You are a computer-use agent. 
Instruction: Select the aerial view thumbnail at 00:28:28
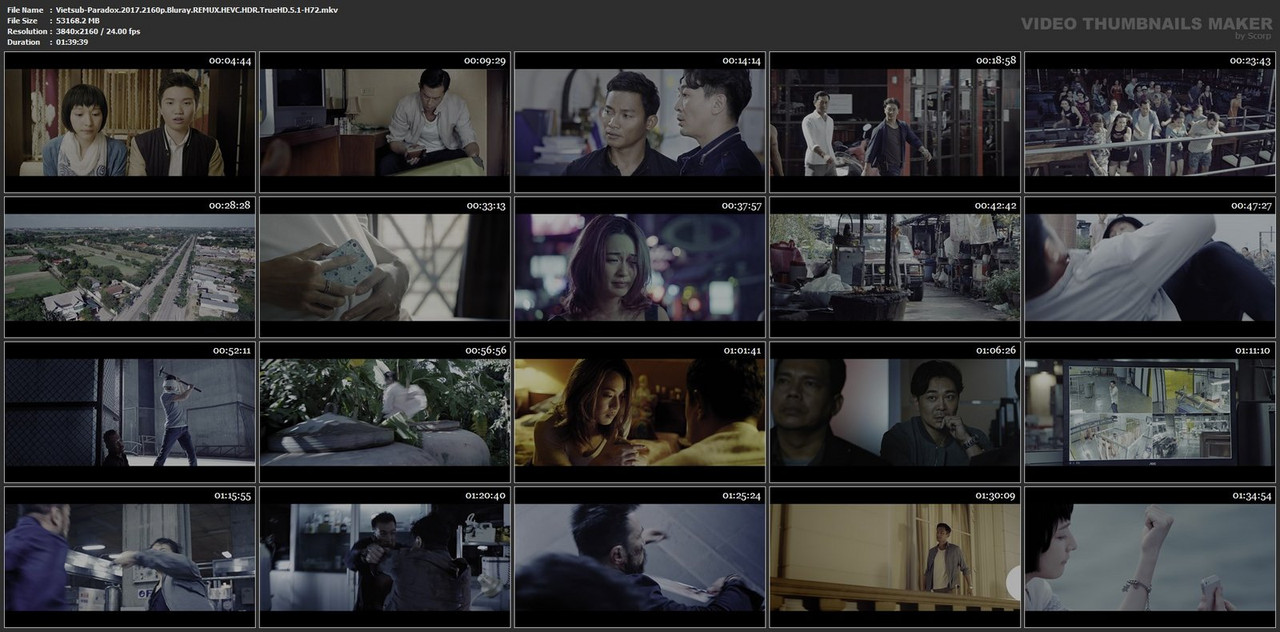(x=130, y=267)
